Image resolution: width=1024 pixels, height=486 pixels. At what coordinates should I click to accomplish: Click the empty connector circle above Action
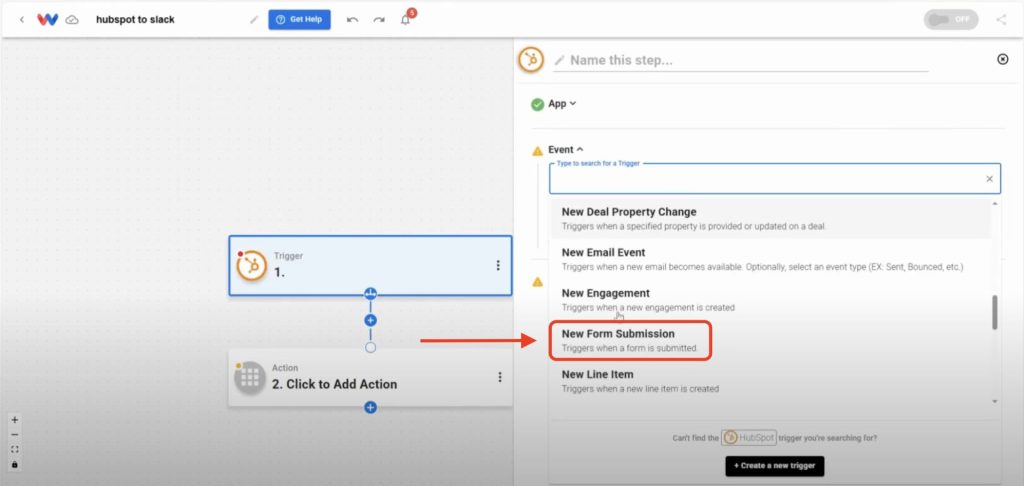click(370, 348)
